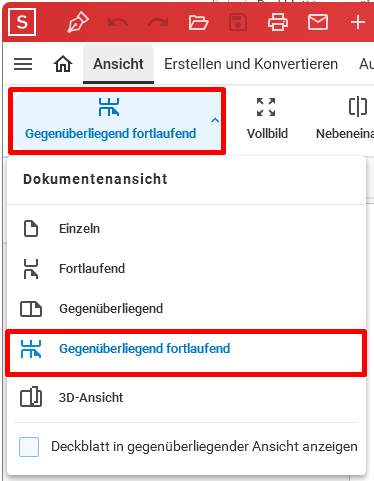Click the redo arrow icon
Viewport: 374px width, 481px height.
[158, 22]
